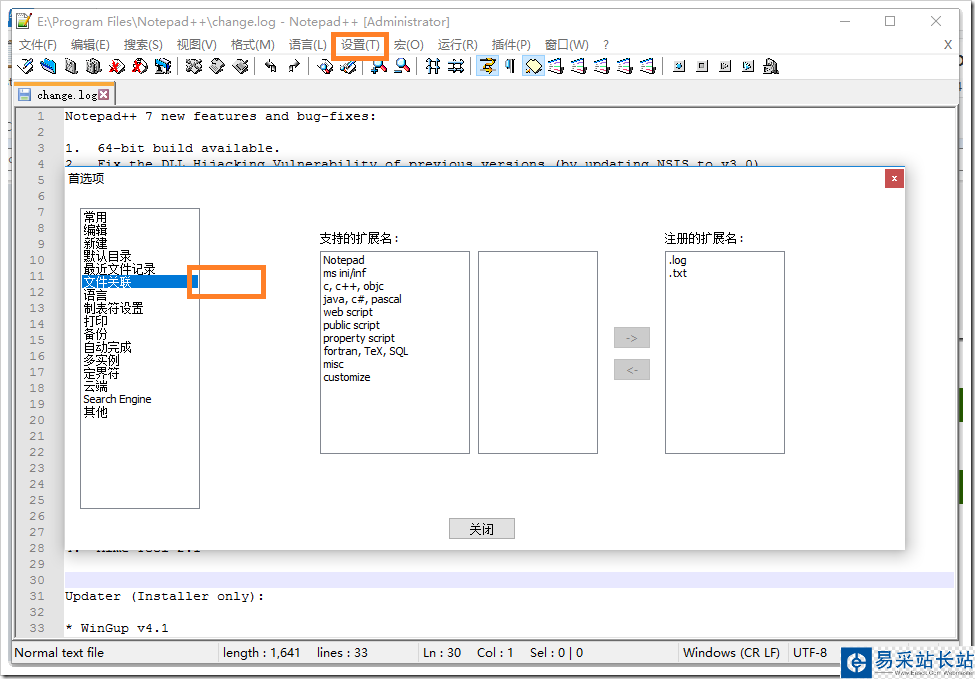Click the <- remove extension button
The height and width of the screenshot is (679, 975).
click(632, 369)
